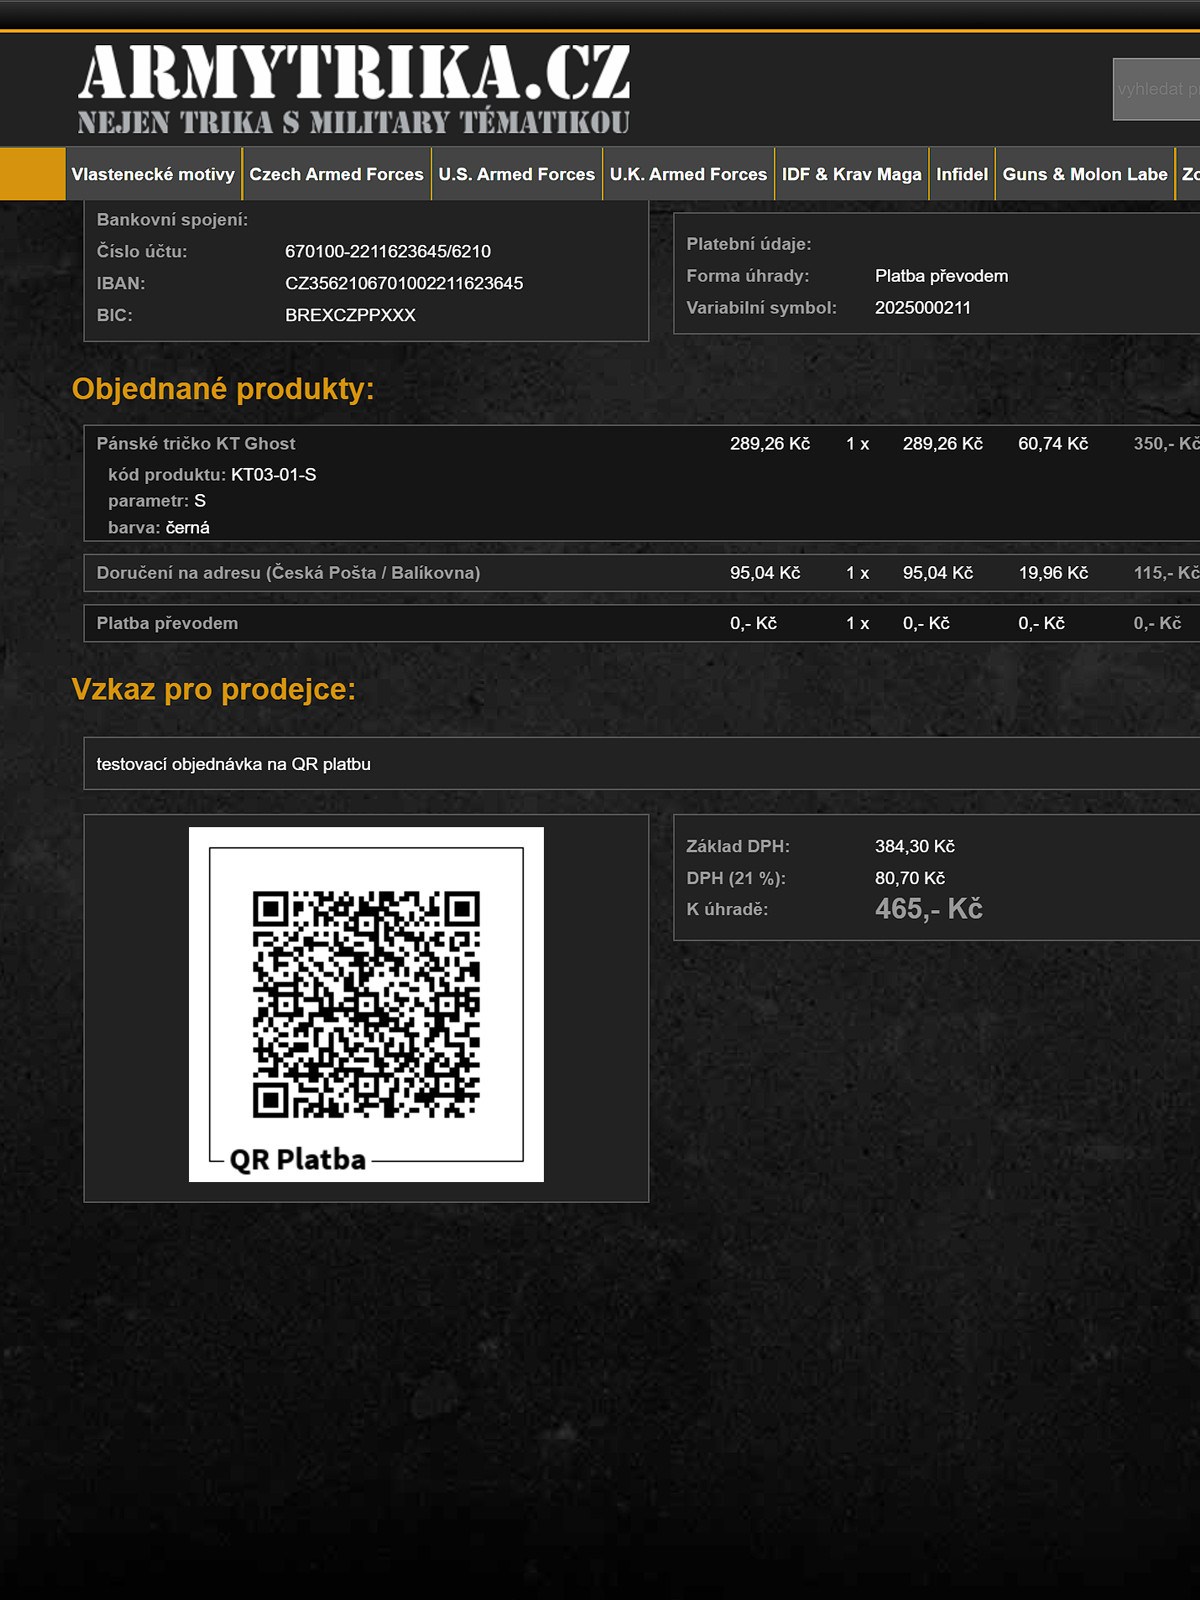Click the delivery VAT amount 19,96 Kč
1200x1600 pixels.
pos(1053,573)
